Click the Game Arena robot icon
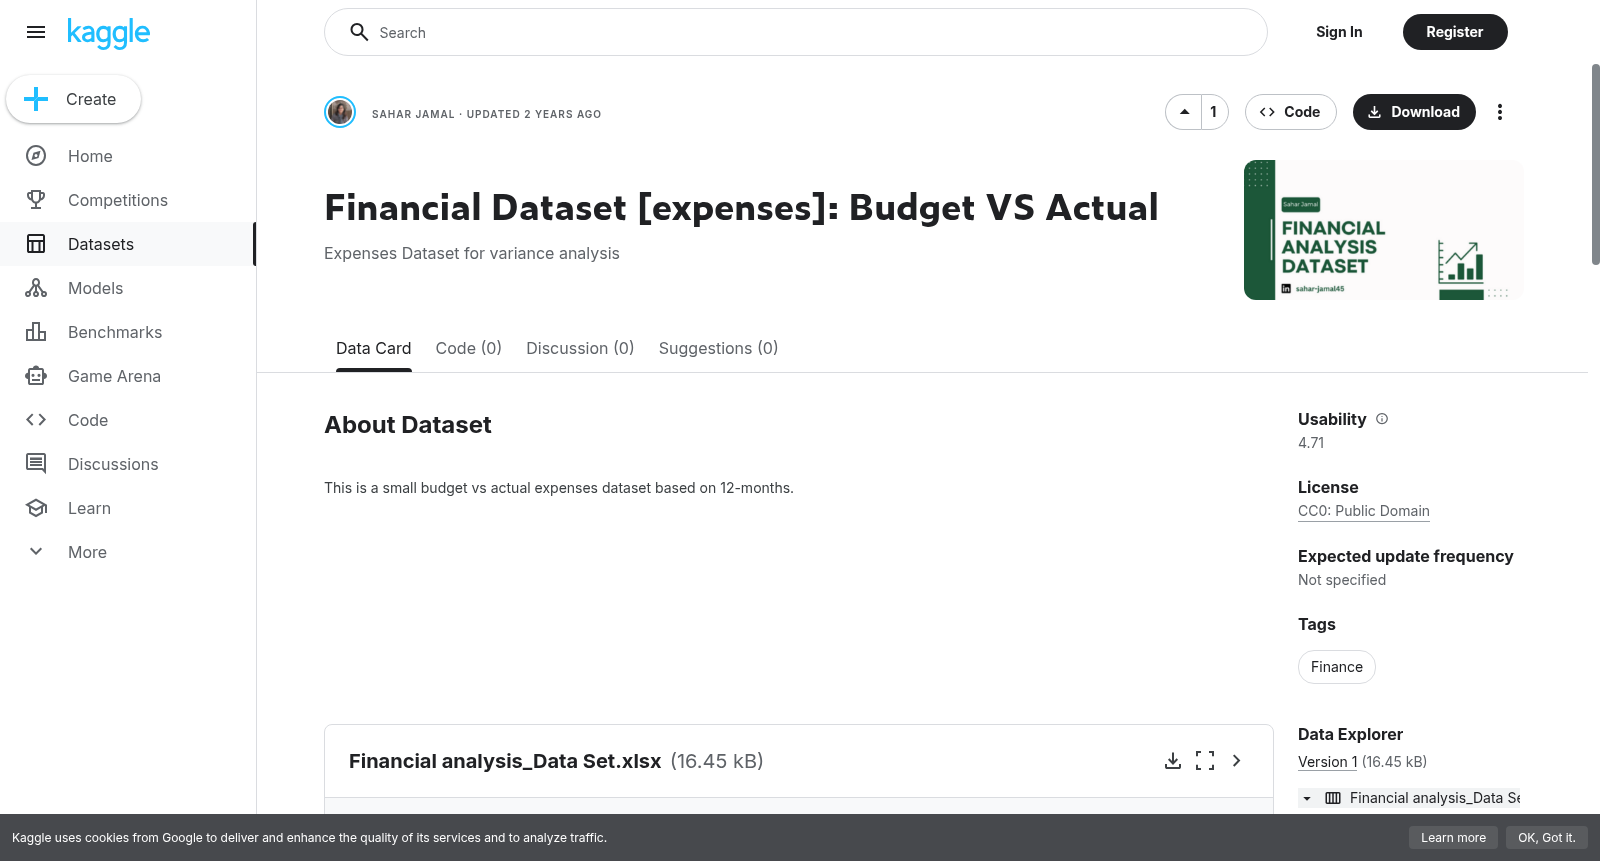 (36, 376)
